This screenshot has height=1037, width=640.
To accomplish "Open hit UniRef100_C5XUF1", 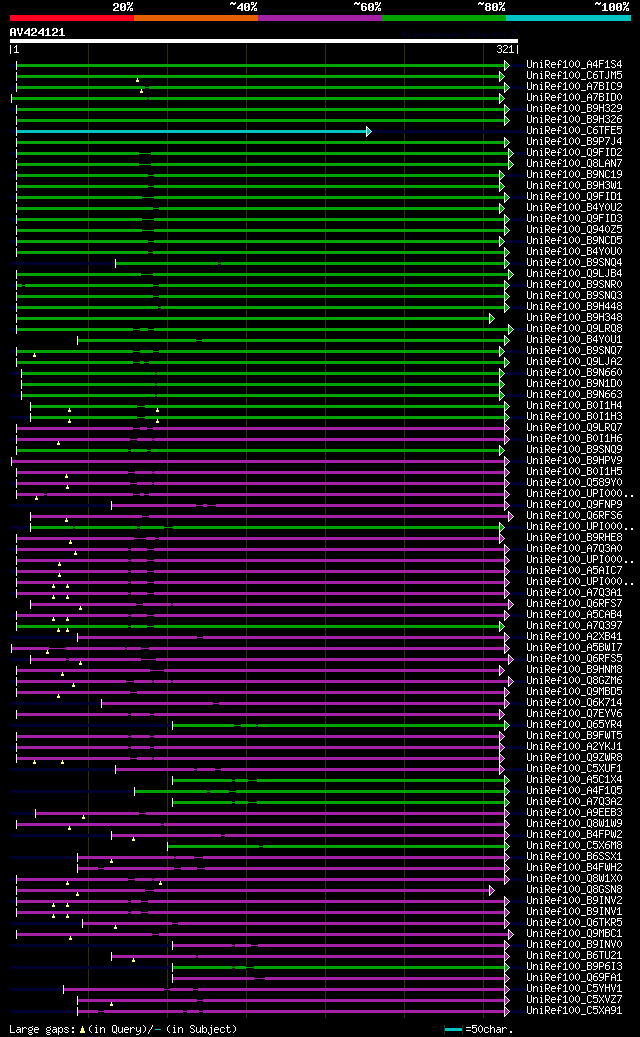I will pyautogui.click(x=574, y=769).
